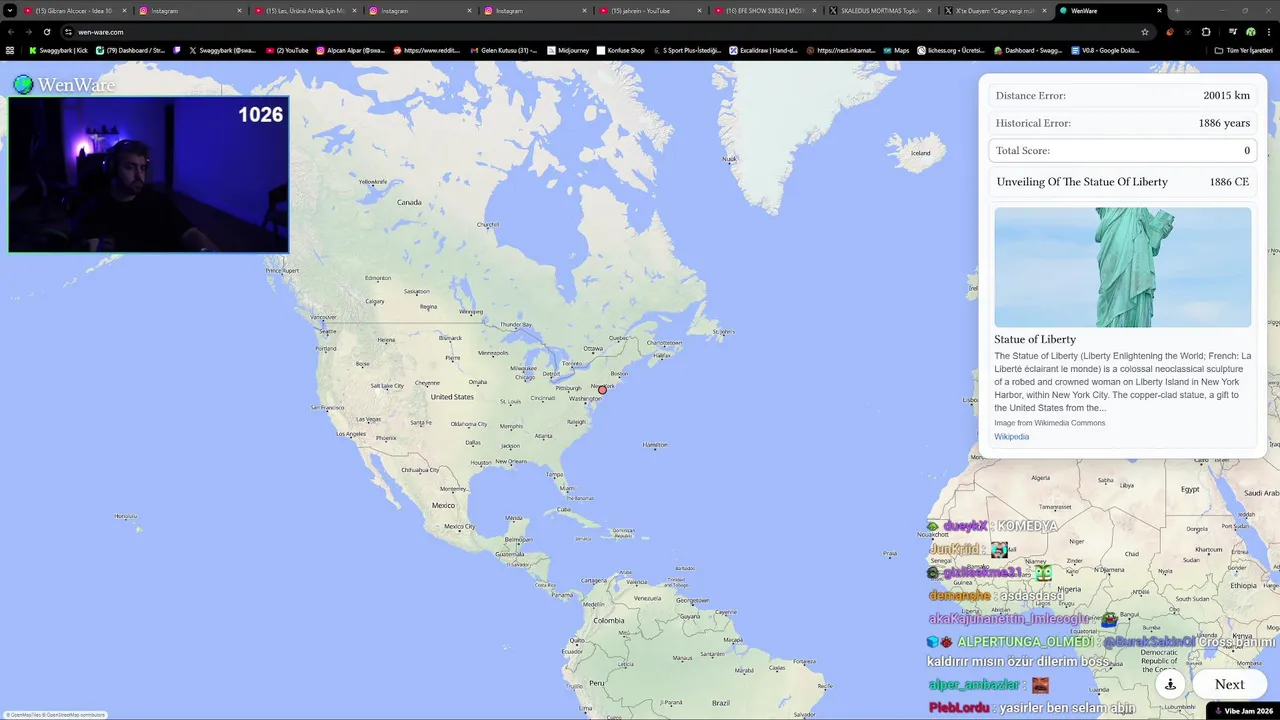
Task: Switch to the X'te Duayen tab
Action: (995, 11)
